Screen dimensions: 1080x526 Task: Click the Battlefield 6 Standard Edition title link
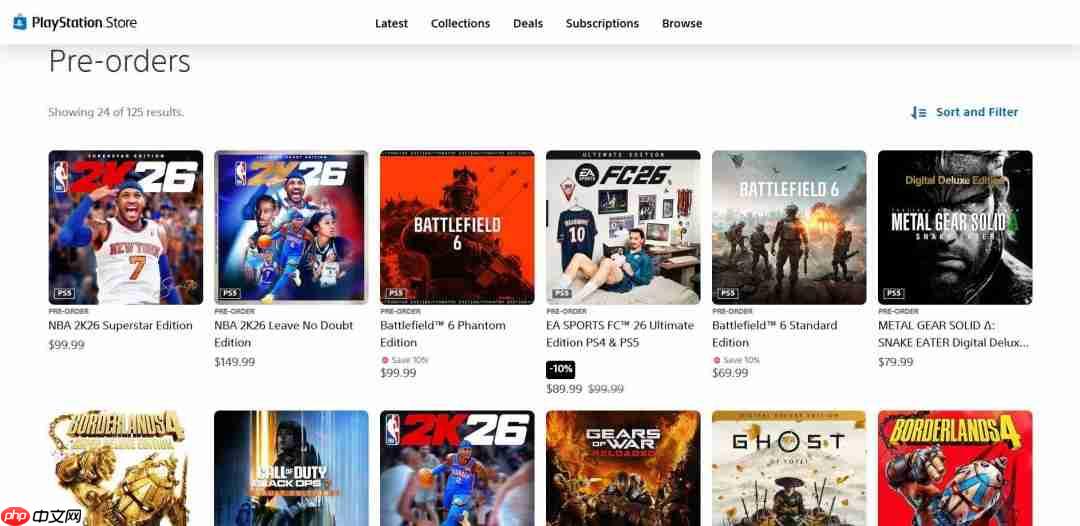pyautogui.click(x=774, y=334)
